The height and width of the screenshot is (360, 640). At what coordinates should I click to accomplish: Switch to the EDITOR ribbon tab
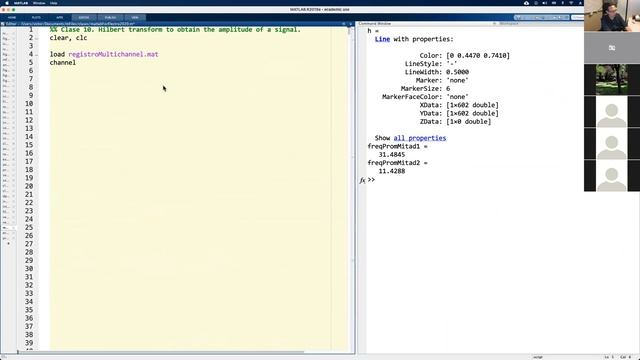click(x=84, y=18)
